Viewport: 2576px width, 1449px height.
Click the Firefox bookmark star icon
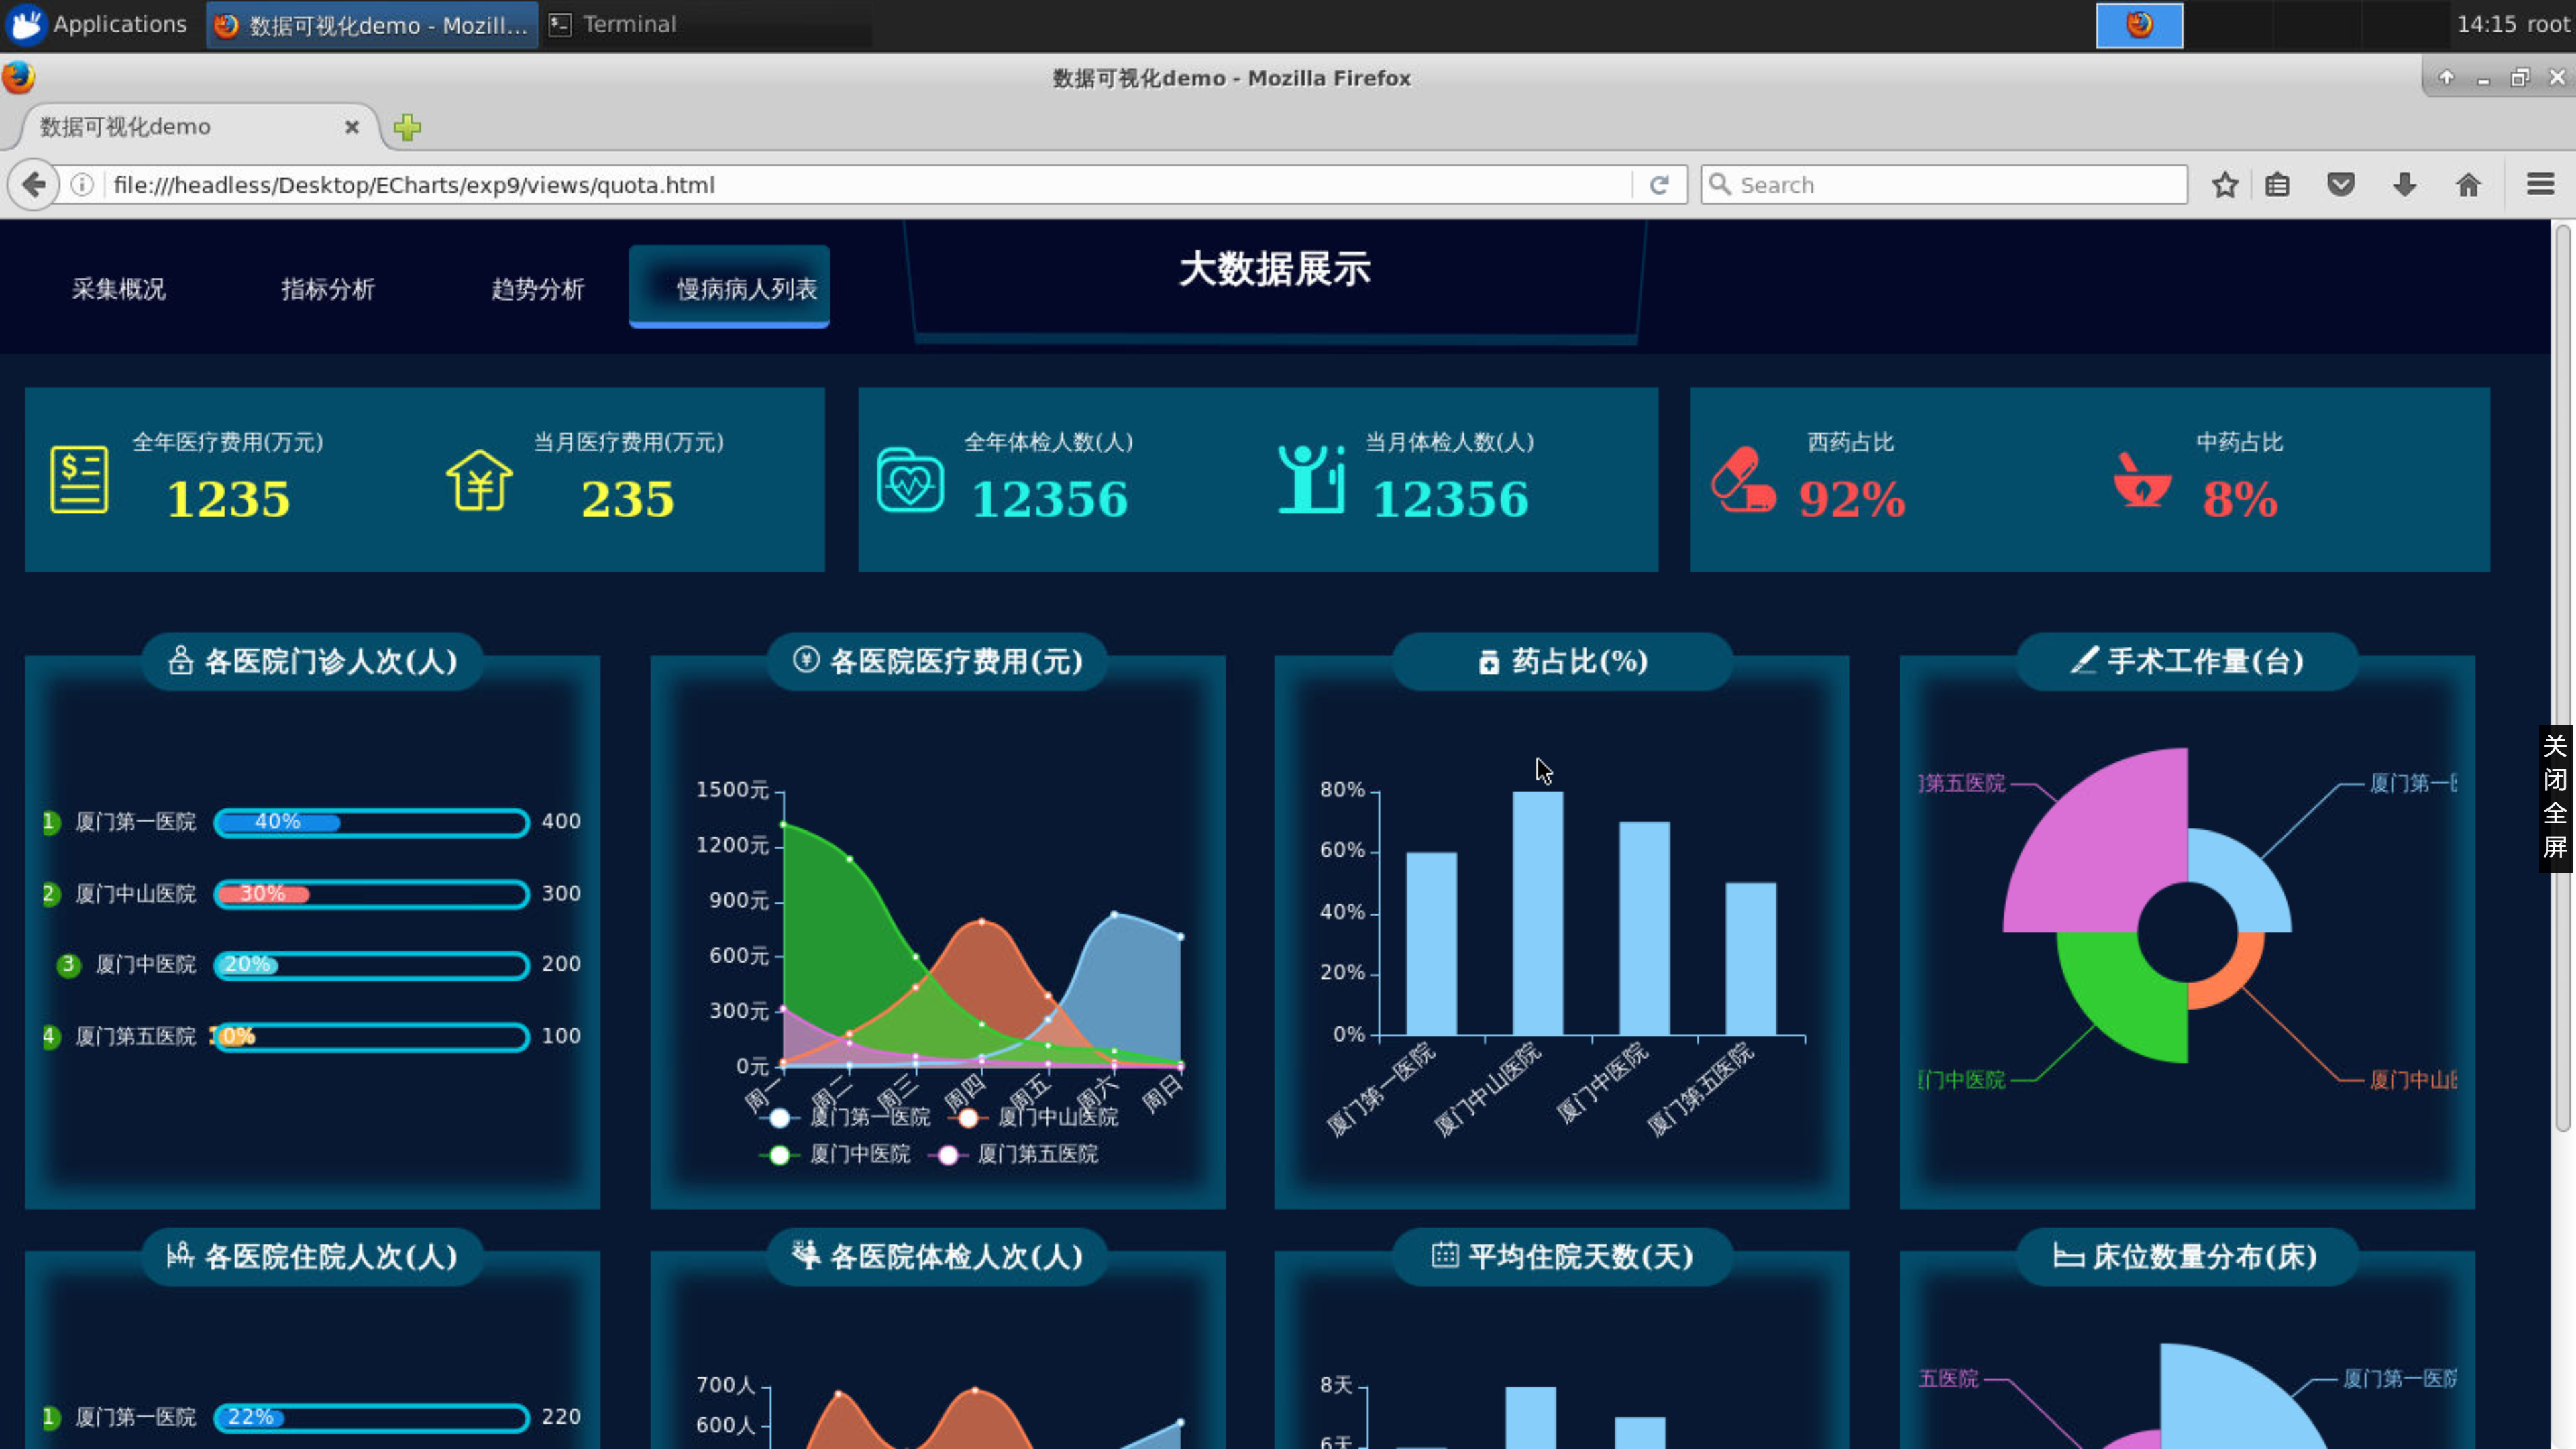click(2224, 185)
